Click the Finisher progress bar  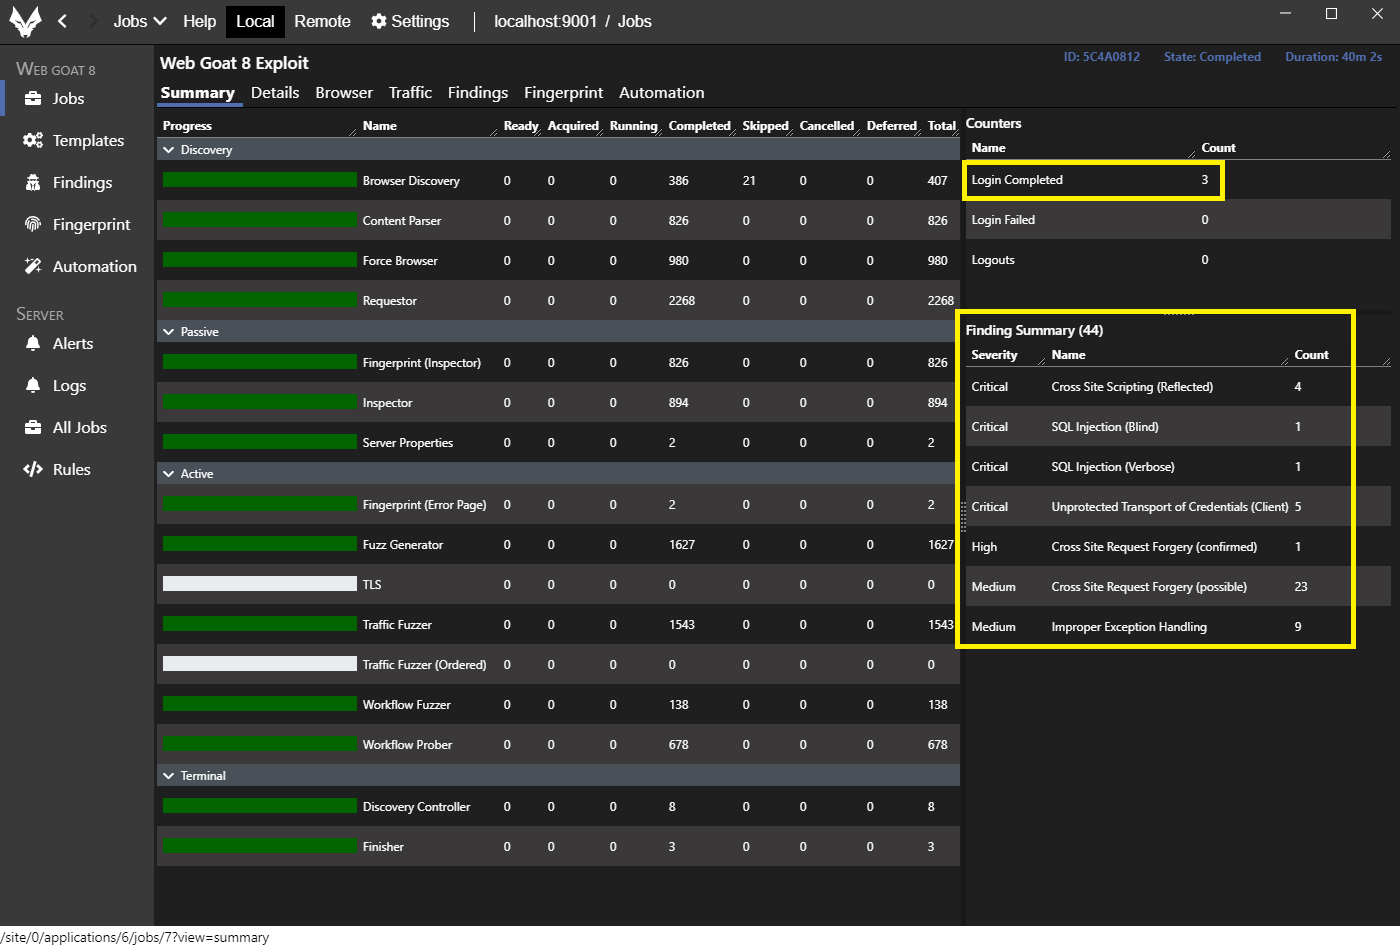(x=260, y=846)
